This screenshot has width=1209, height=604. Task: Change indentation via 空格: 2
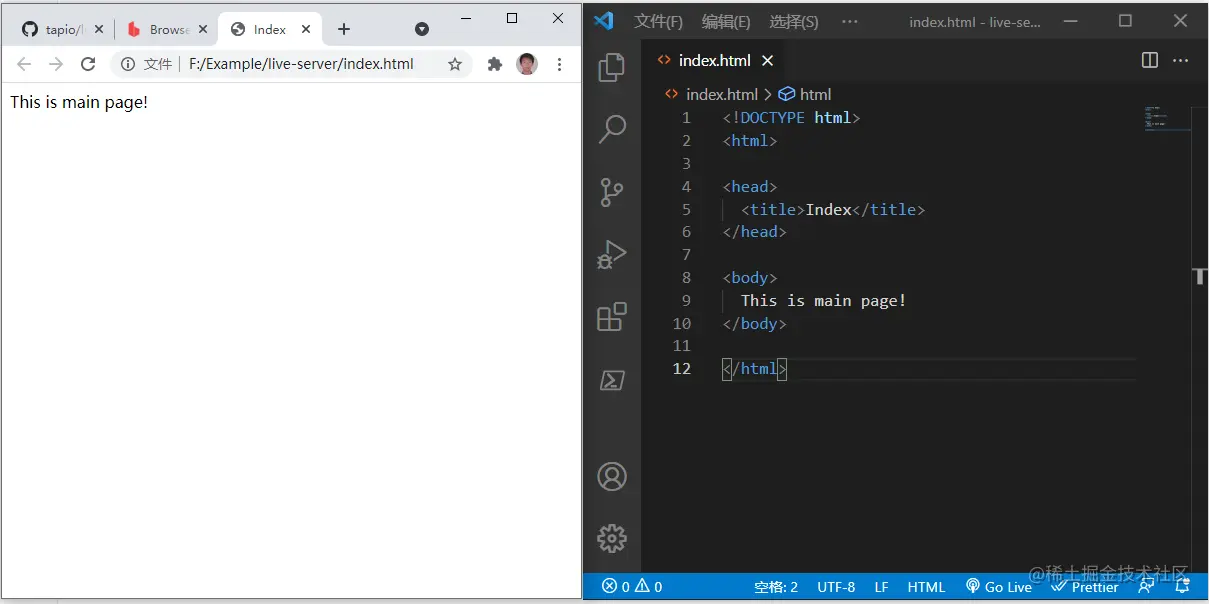coord(776,587)
